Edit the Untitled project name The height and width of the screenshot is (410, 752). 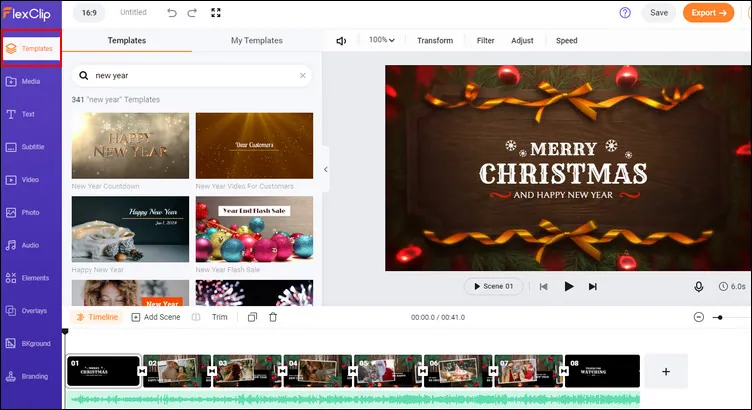(133, 12)
